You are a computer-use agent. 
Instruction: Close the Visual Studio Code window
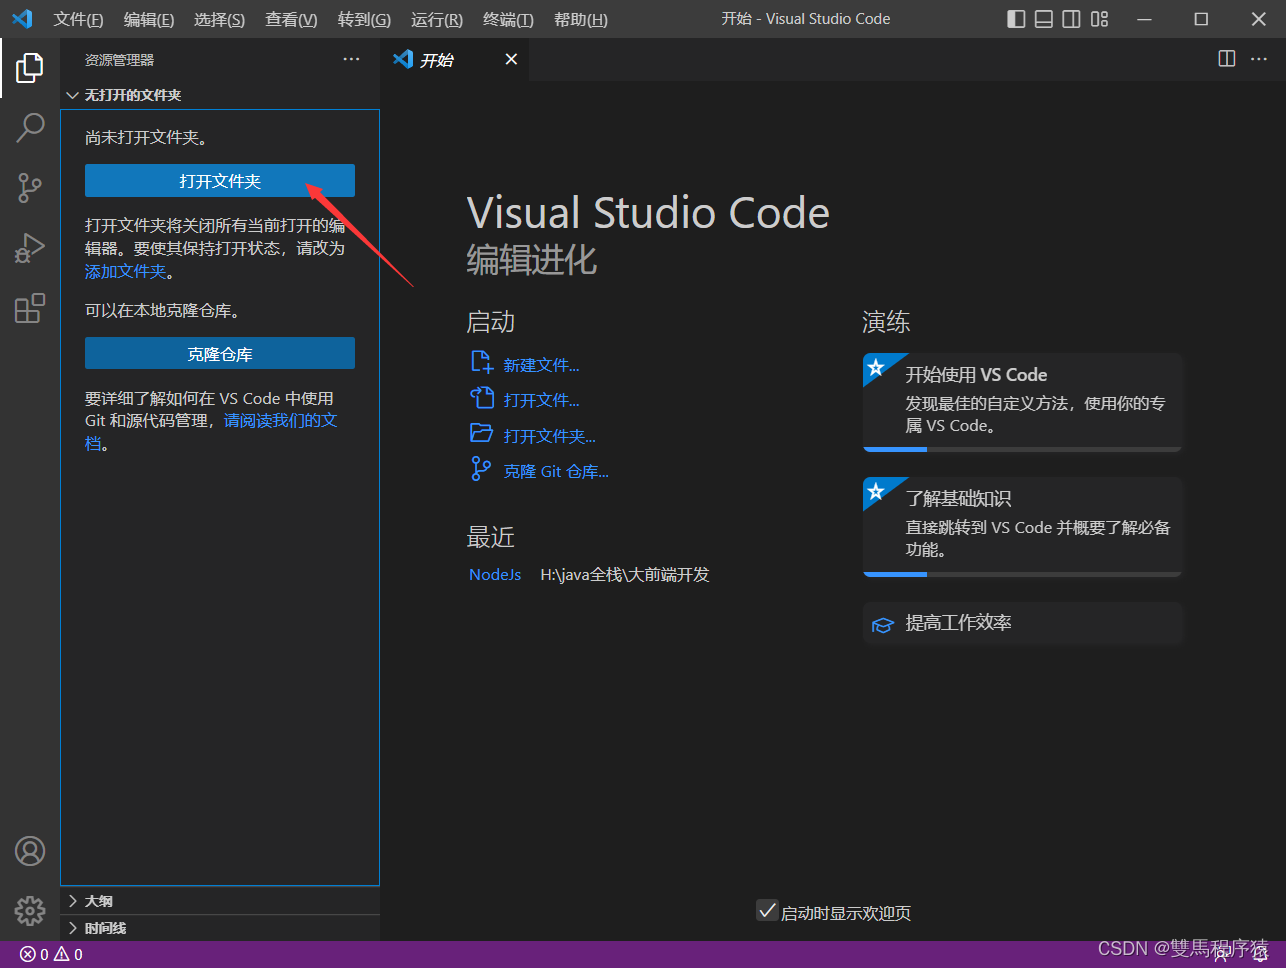click(x=1259, y=19)
